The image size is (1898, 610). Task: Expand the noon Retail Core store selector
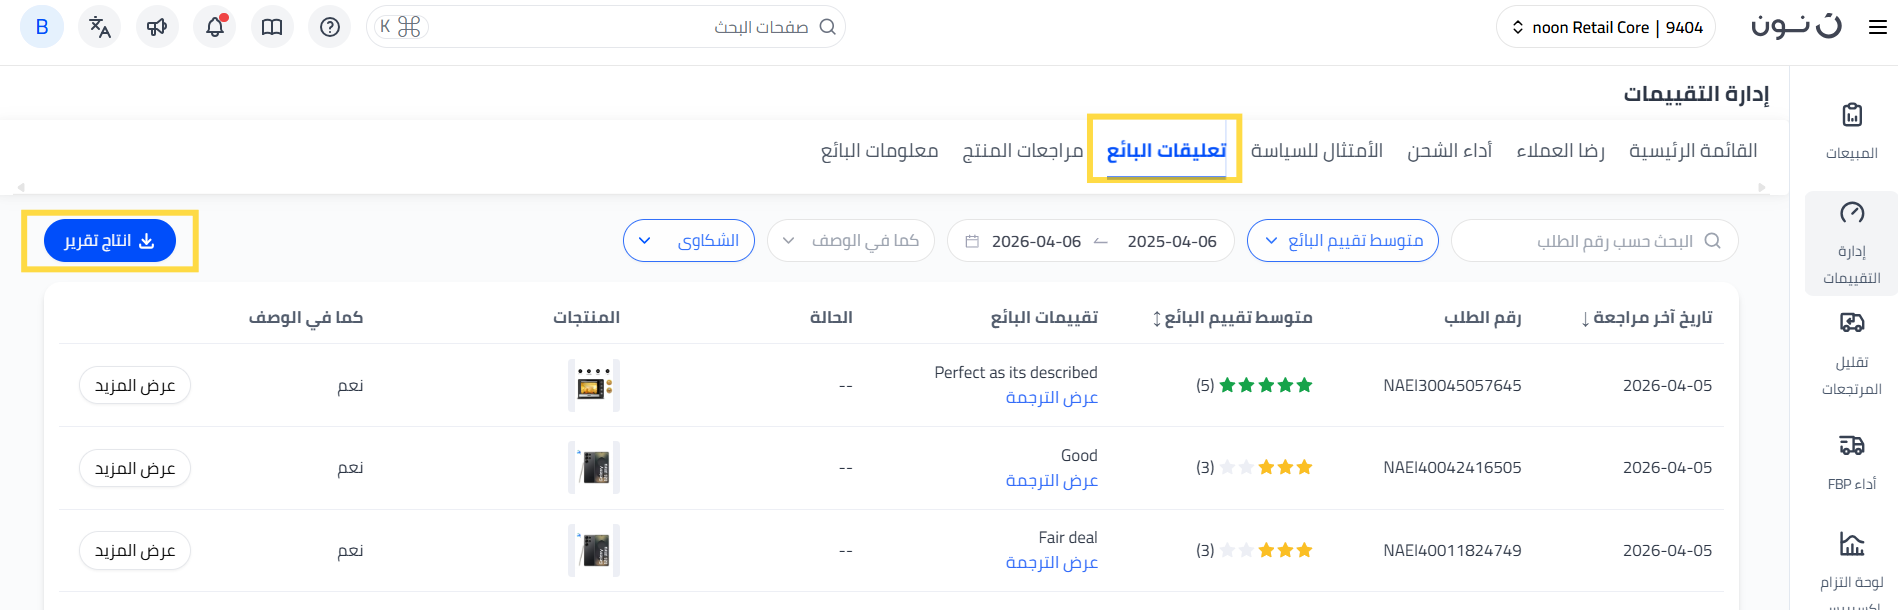click(1606, 27)
